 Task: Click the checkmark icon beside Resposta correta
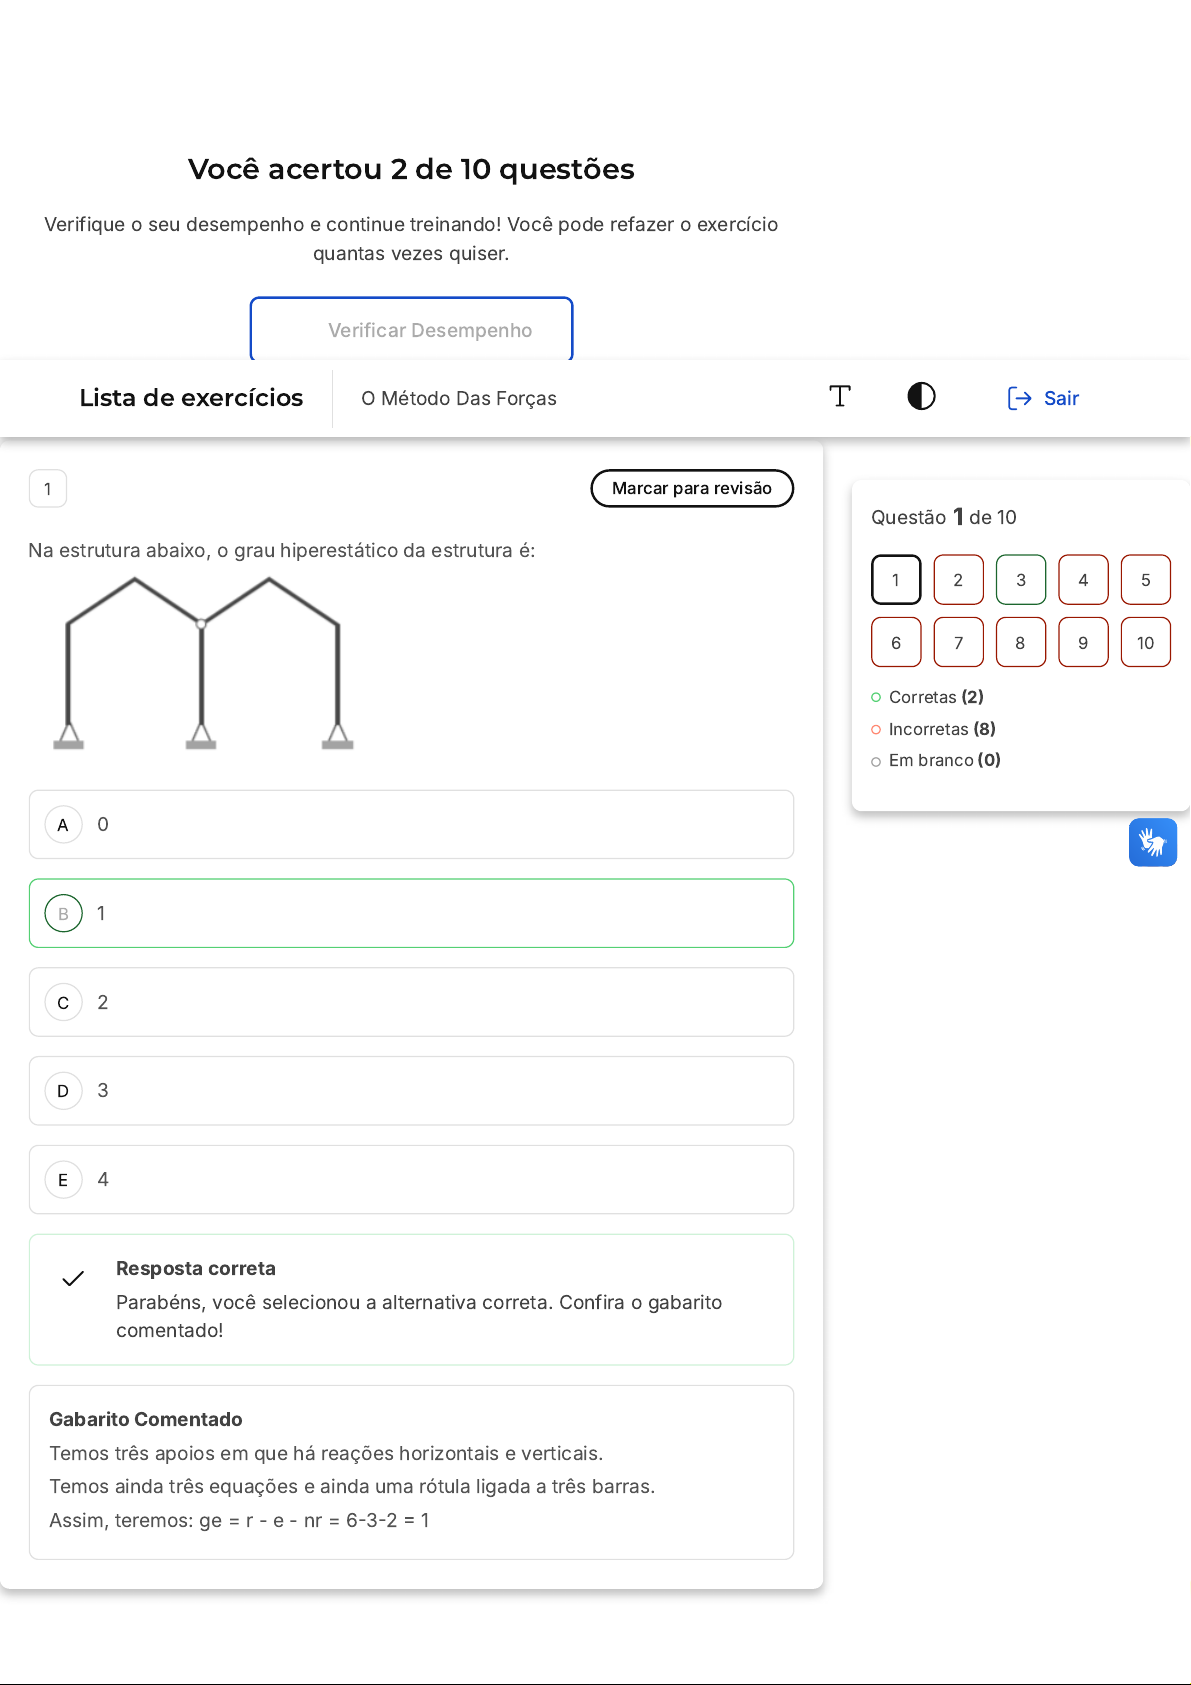click(x=73, y=1278)
